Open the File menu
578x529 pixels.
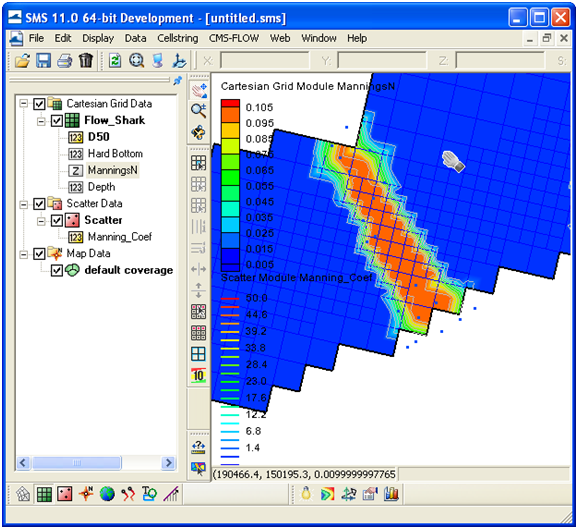pos(36,38)
